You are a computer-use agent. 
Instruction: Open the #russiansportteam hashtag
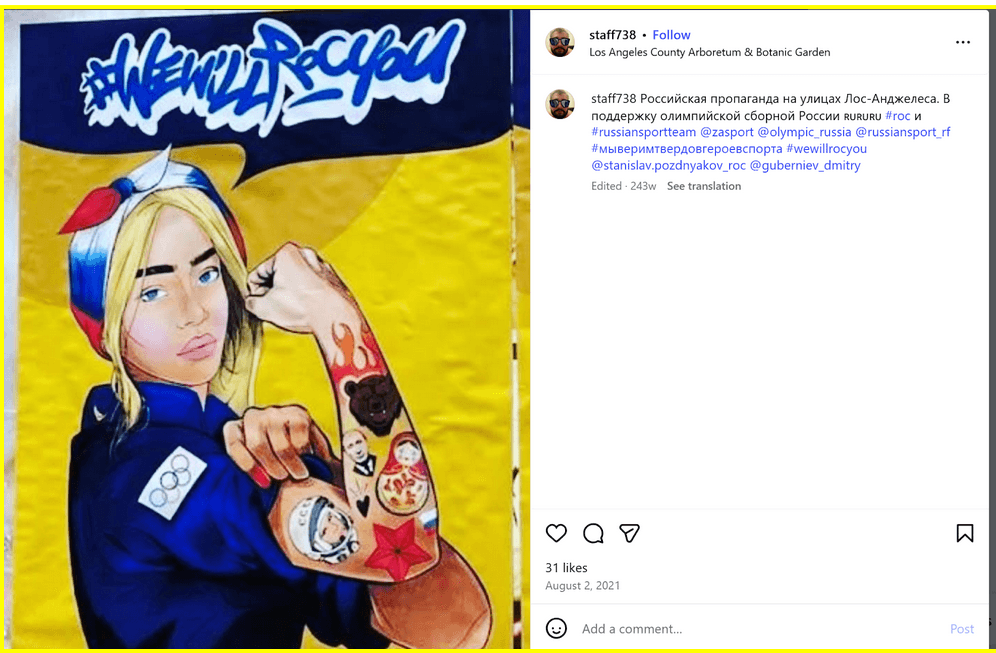pos(643,132)
